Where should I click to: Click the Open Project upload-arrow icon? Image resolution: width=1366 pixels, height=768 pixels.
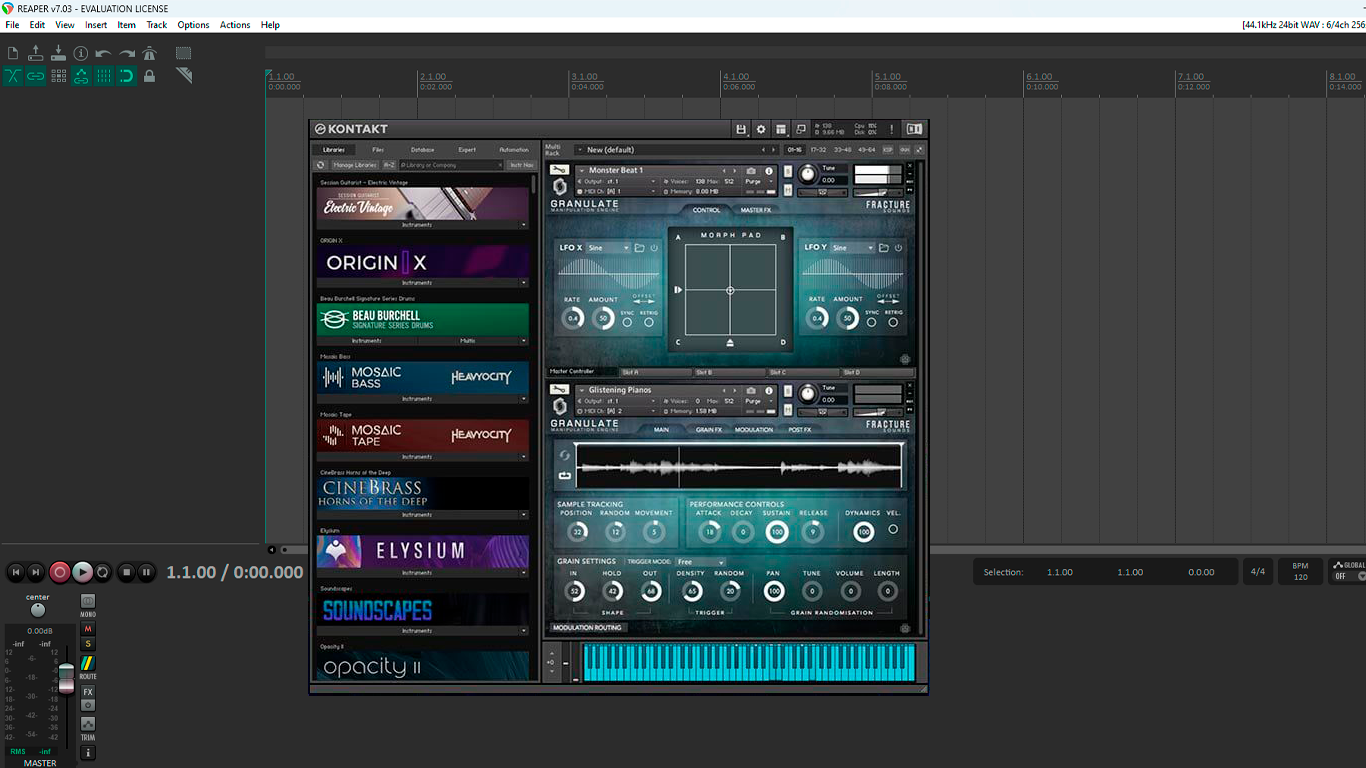[x=36, y=53]
